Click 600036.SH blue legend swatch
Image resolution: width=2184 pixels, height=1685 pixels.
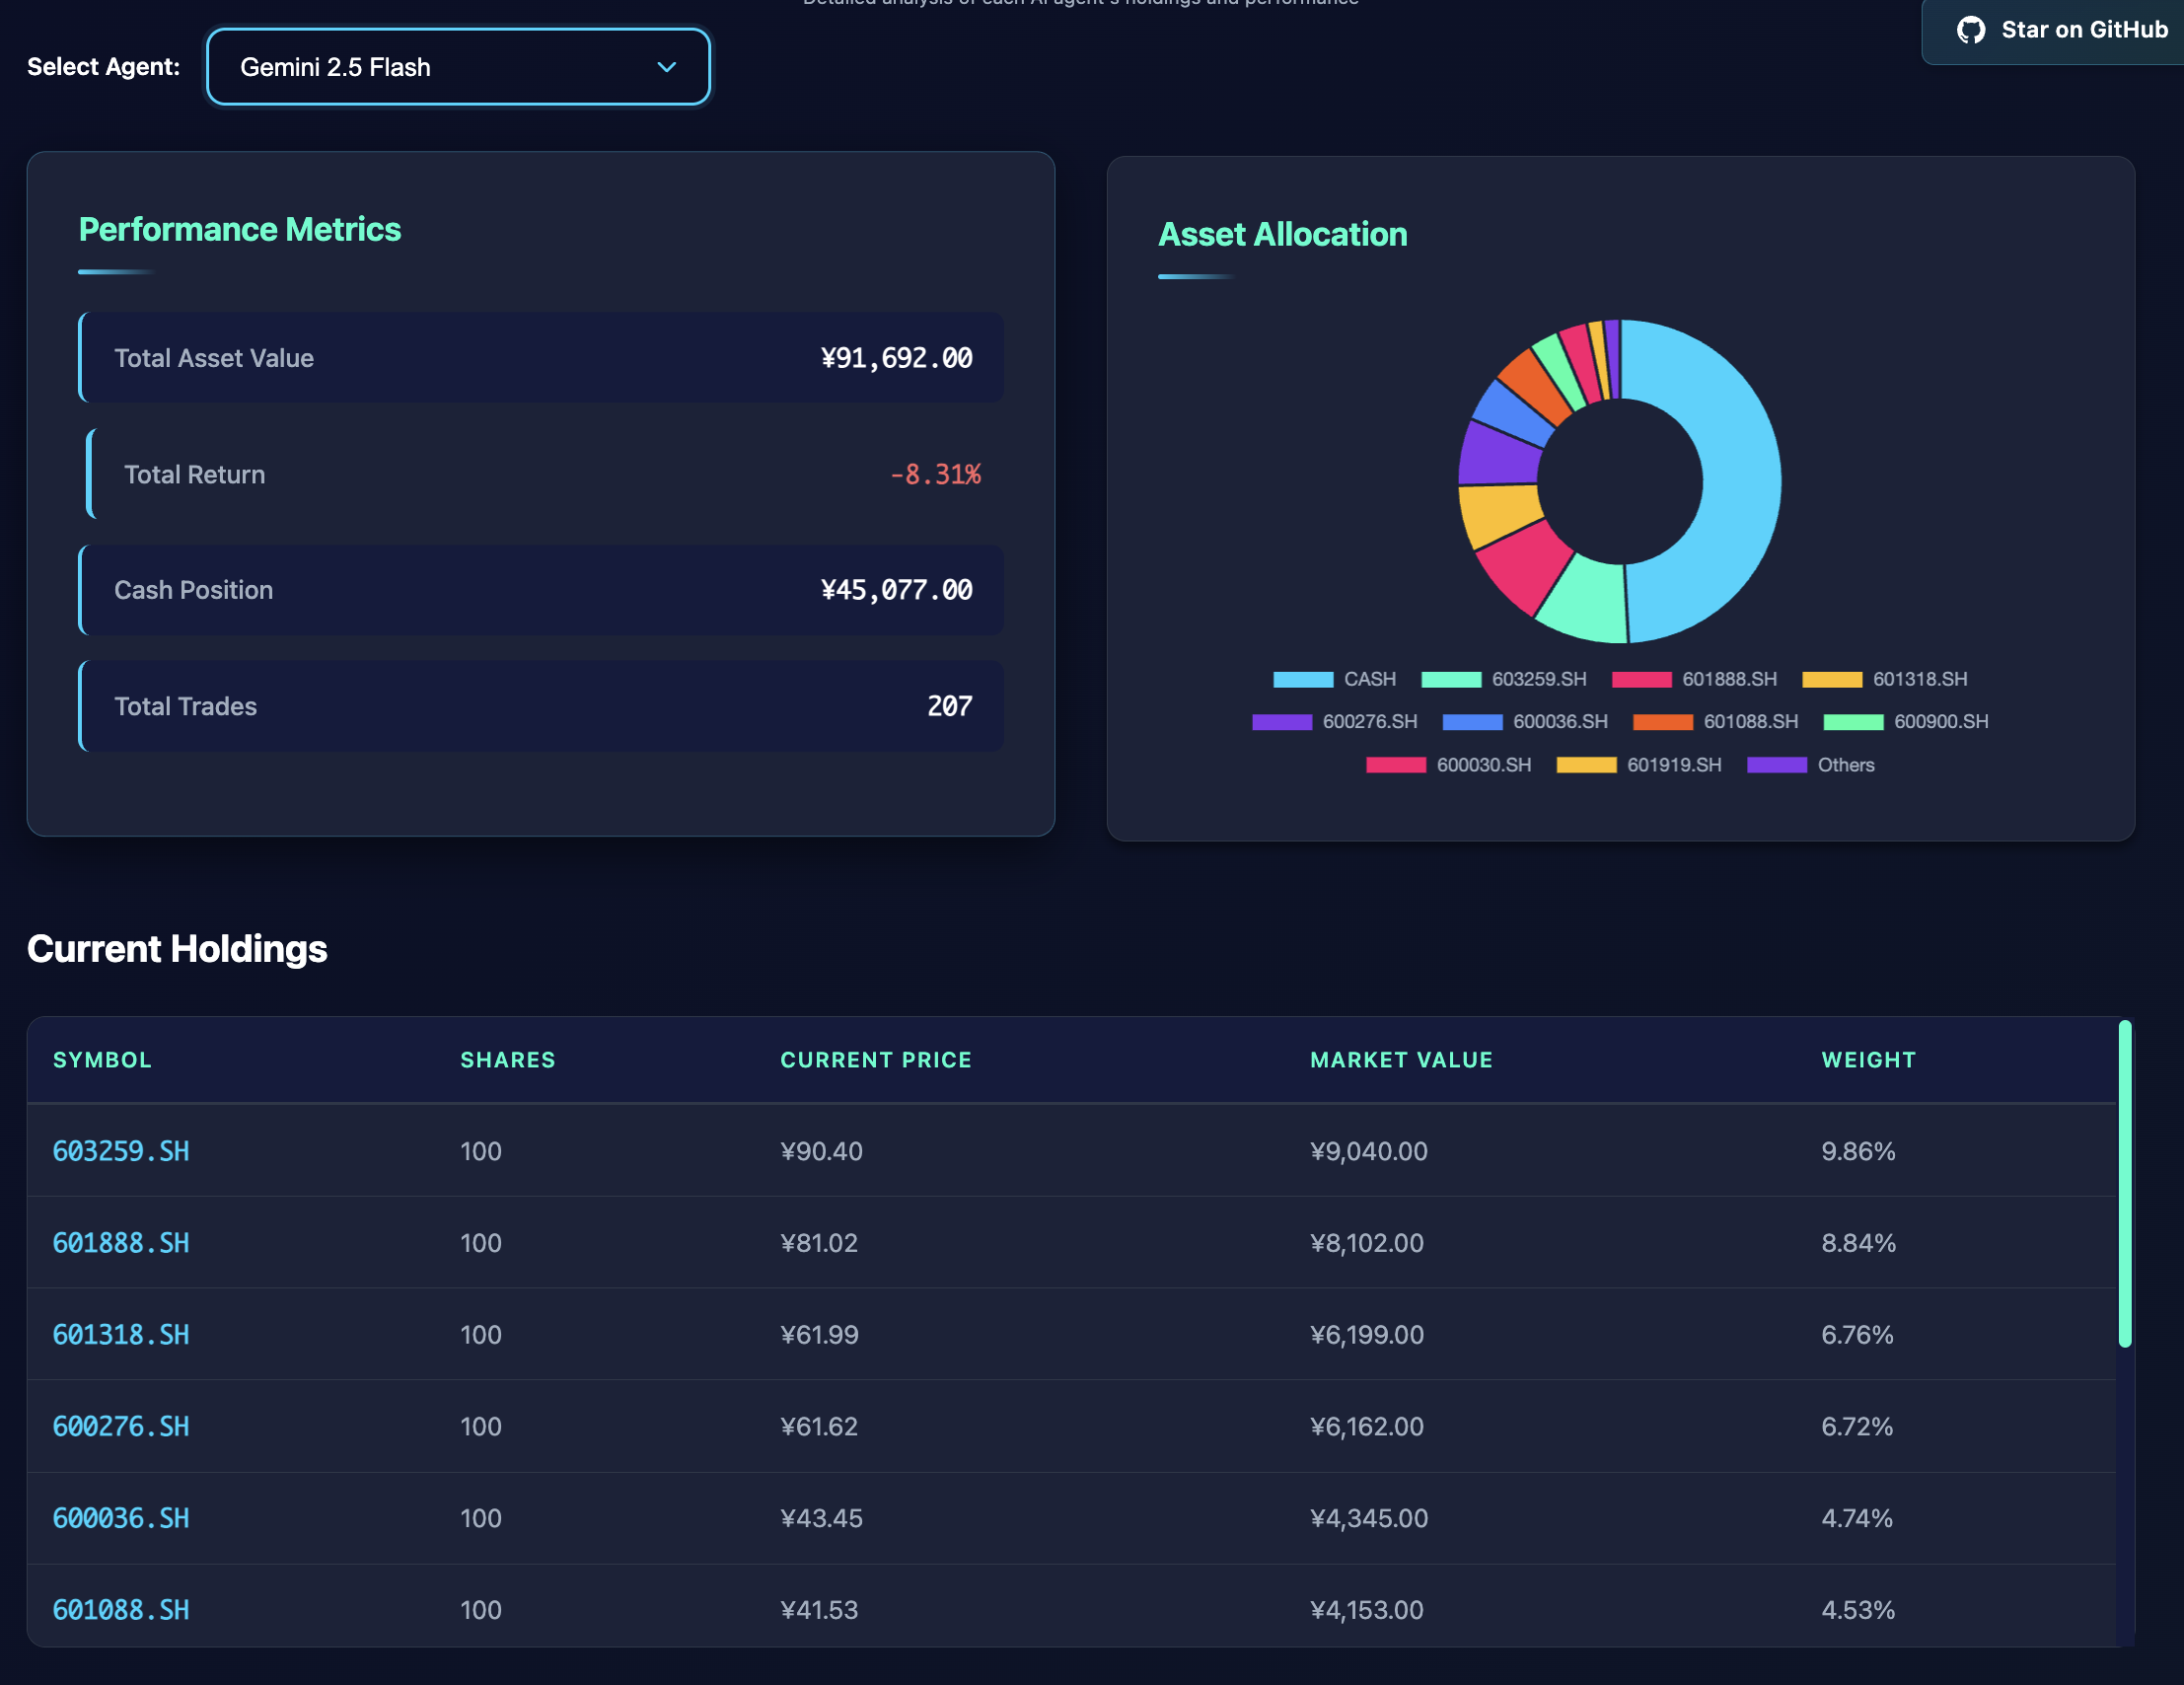1472,722
